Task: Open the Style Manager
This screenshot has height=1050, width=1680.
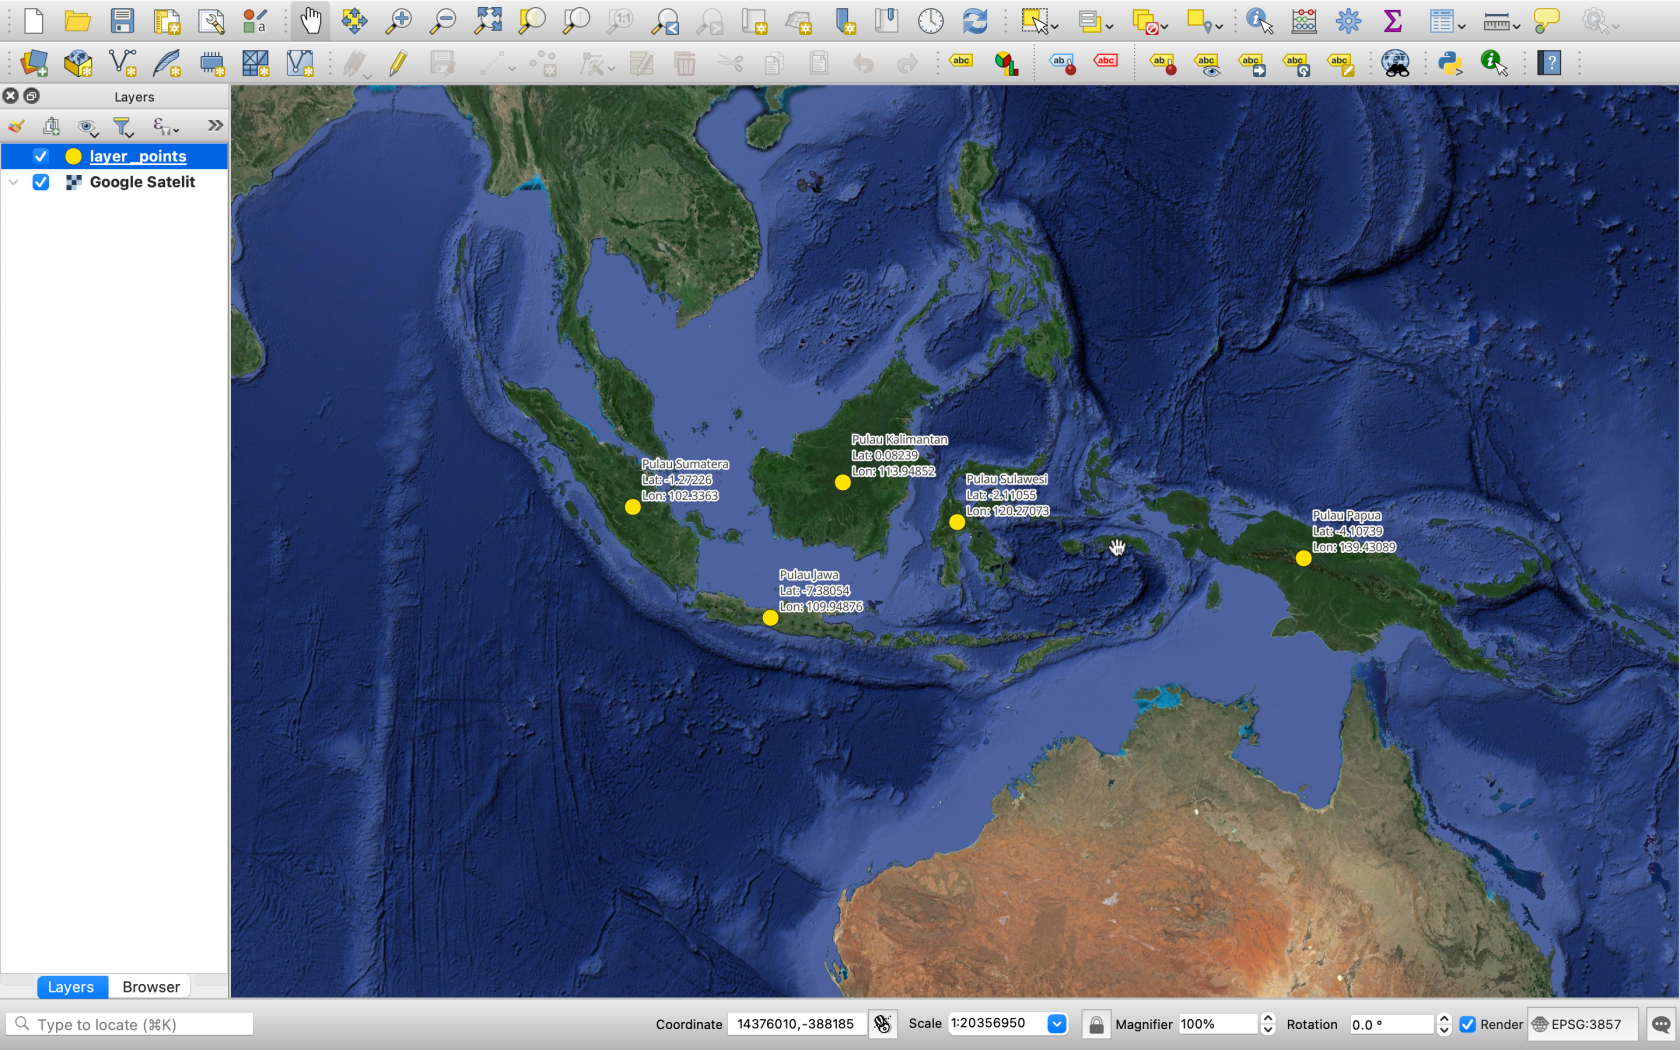Action: pos(255,20)
